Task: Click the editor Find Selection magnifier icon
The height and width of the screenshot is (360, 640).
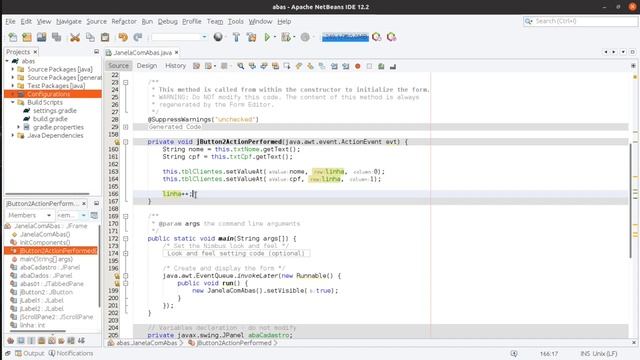Action: click(x=241, y=66)
